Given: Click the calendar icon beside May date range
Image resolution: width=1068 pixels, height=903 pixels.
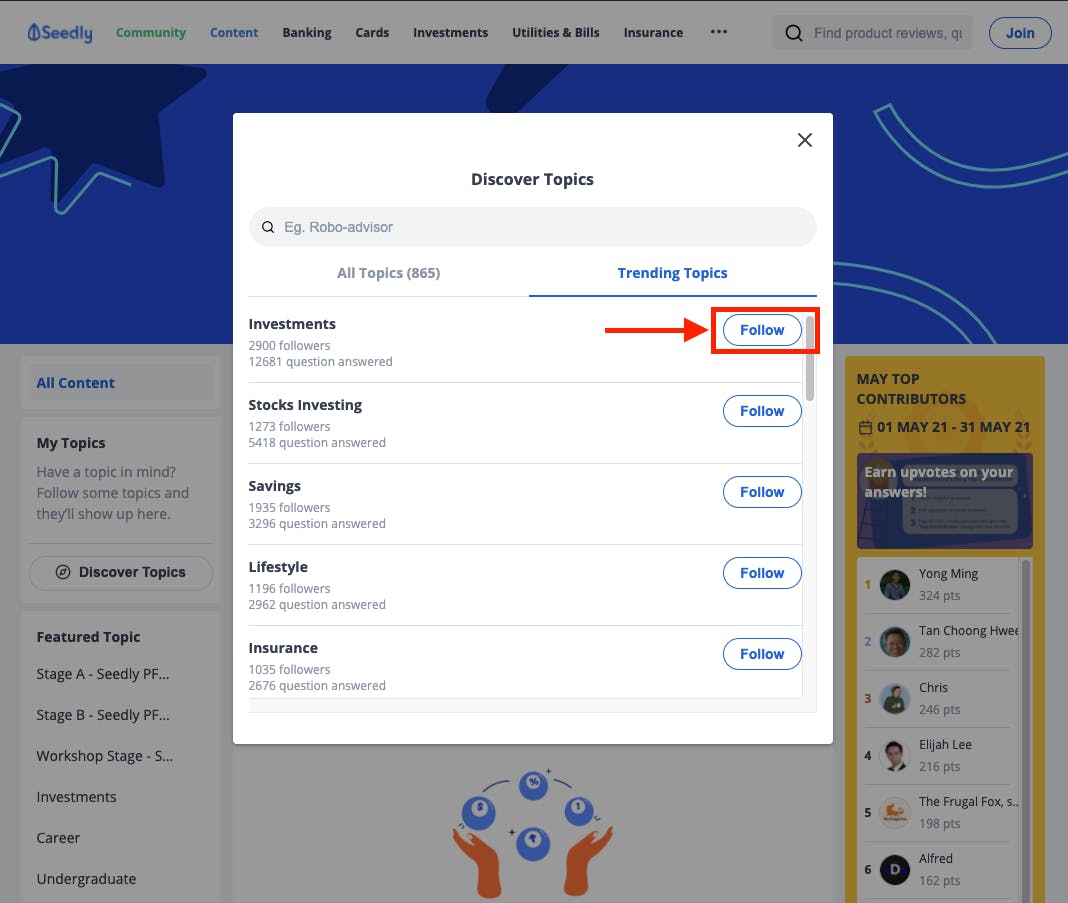Looking at the screenshot, I should coord(865,428).
